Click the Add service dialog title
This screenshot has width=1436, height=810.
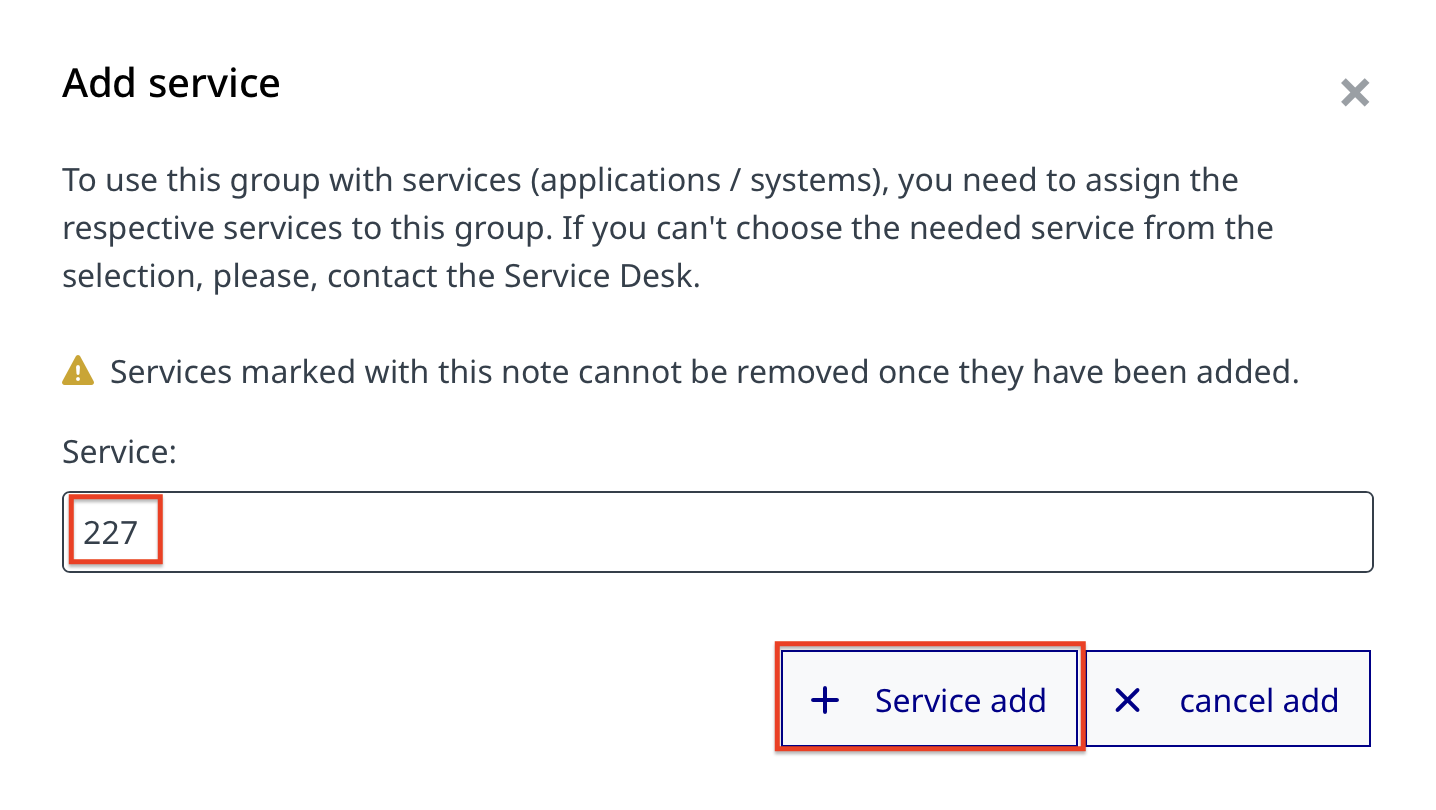171,83
